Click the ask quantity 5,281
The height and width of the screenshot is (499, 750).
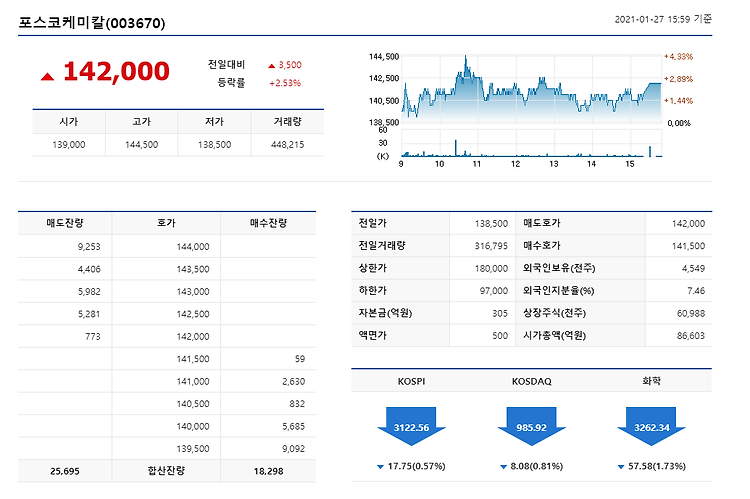89,314
